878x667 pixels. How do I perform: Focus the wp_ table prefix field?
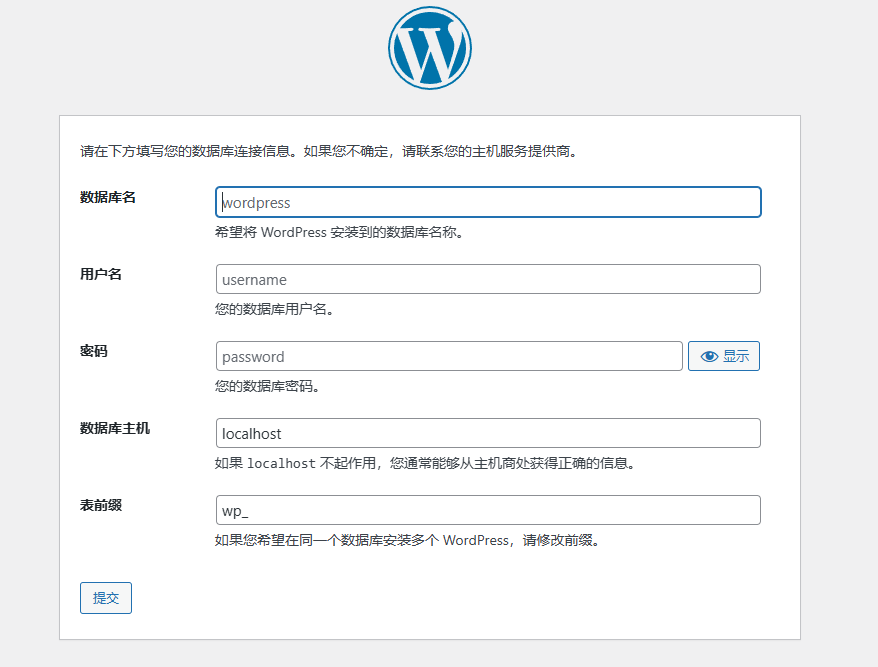[487, 510]
